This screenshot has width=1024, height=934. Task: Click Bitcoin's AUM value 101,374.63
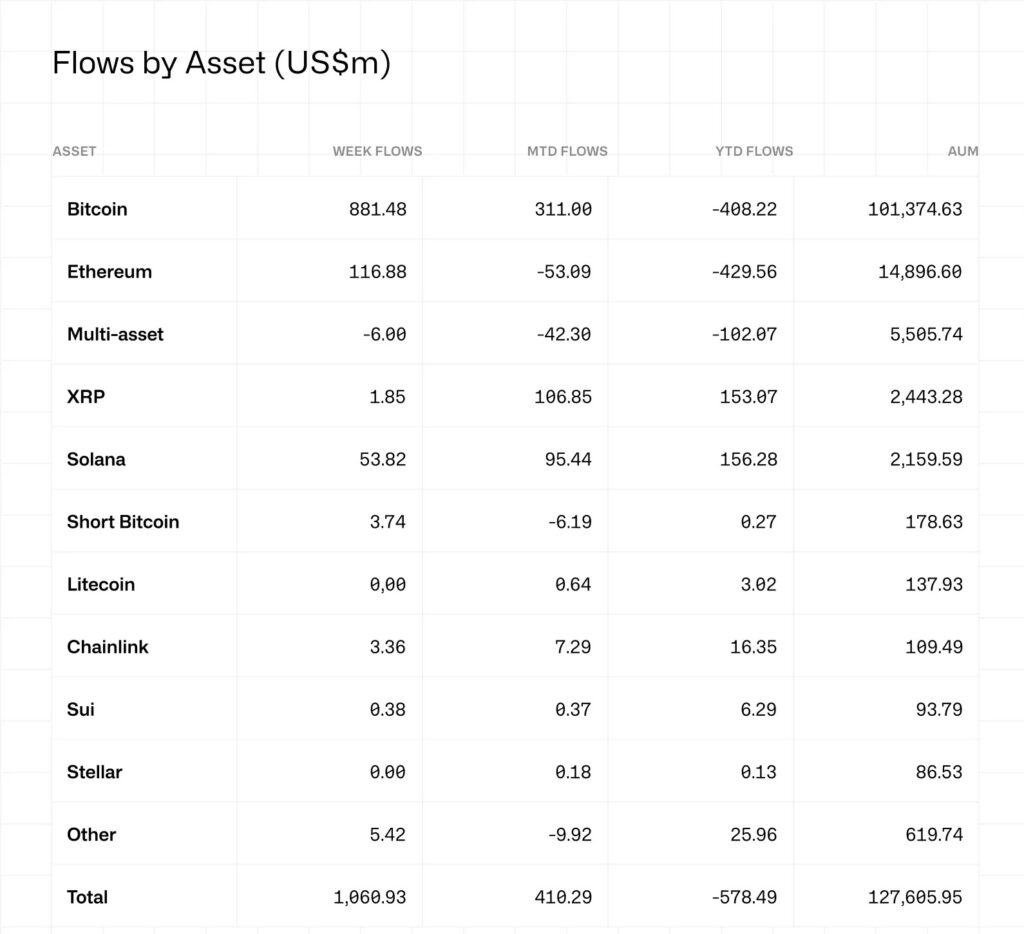pyautogui.click(x=916, y=209)
